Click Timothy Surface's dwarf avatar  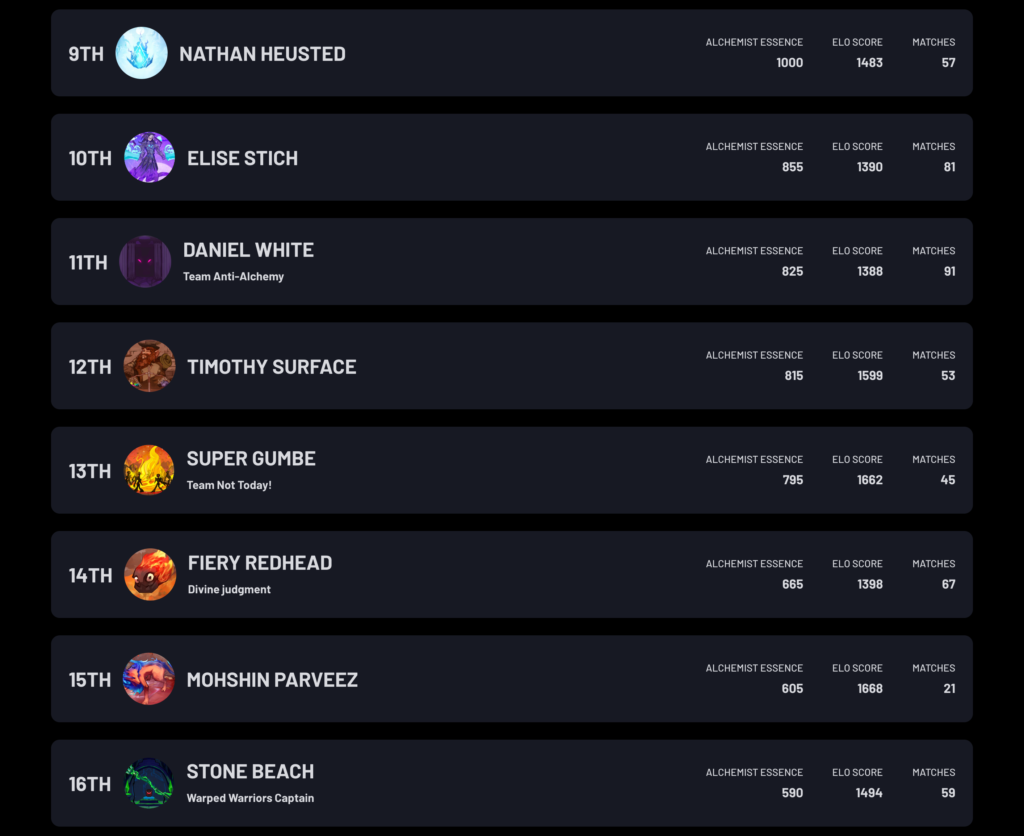click(150, 366)
